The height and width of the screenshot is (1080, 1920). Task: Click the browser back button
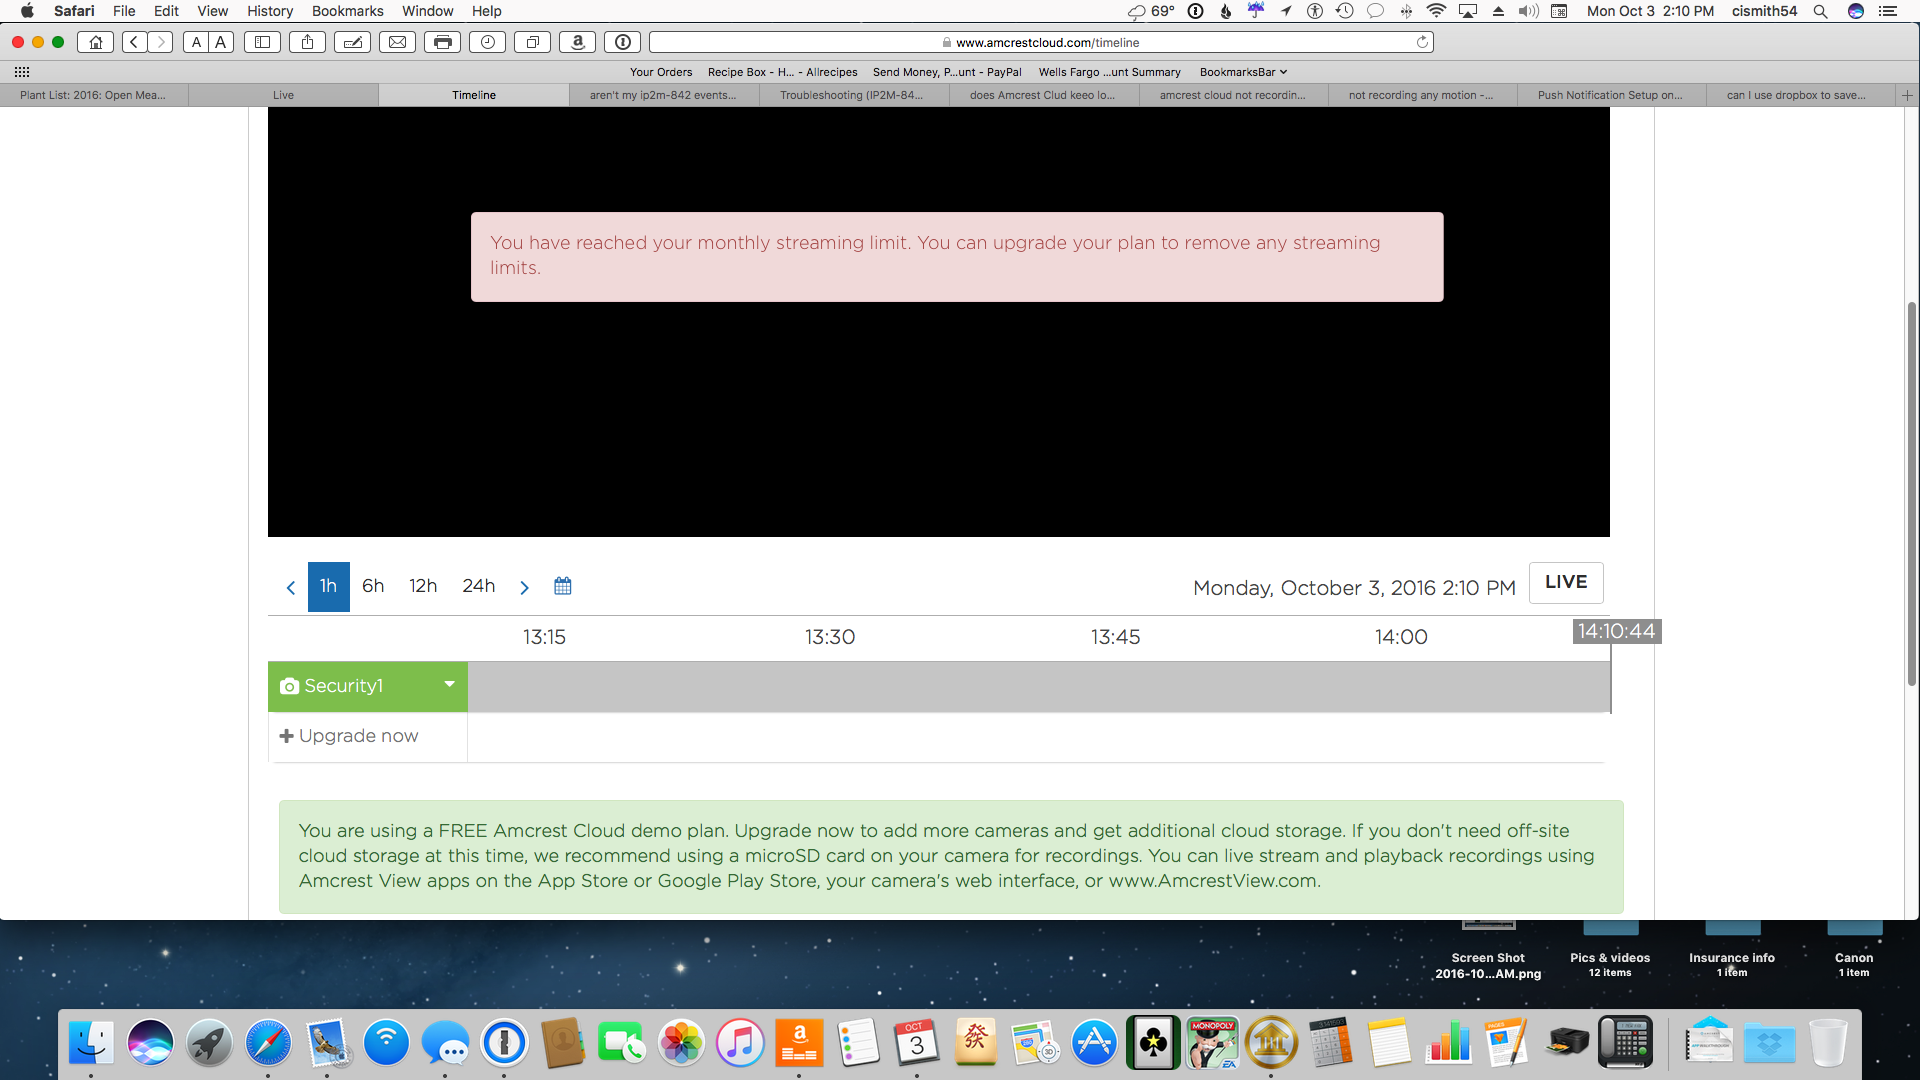134,42
